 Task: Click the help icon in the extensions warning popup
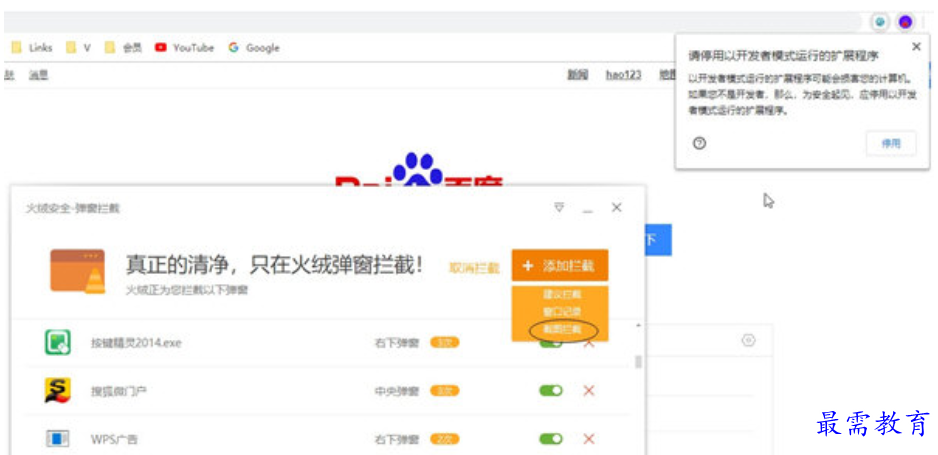click(x=699, y=143)
